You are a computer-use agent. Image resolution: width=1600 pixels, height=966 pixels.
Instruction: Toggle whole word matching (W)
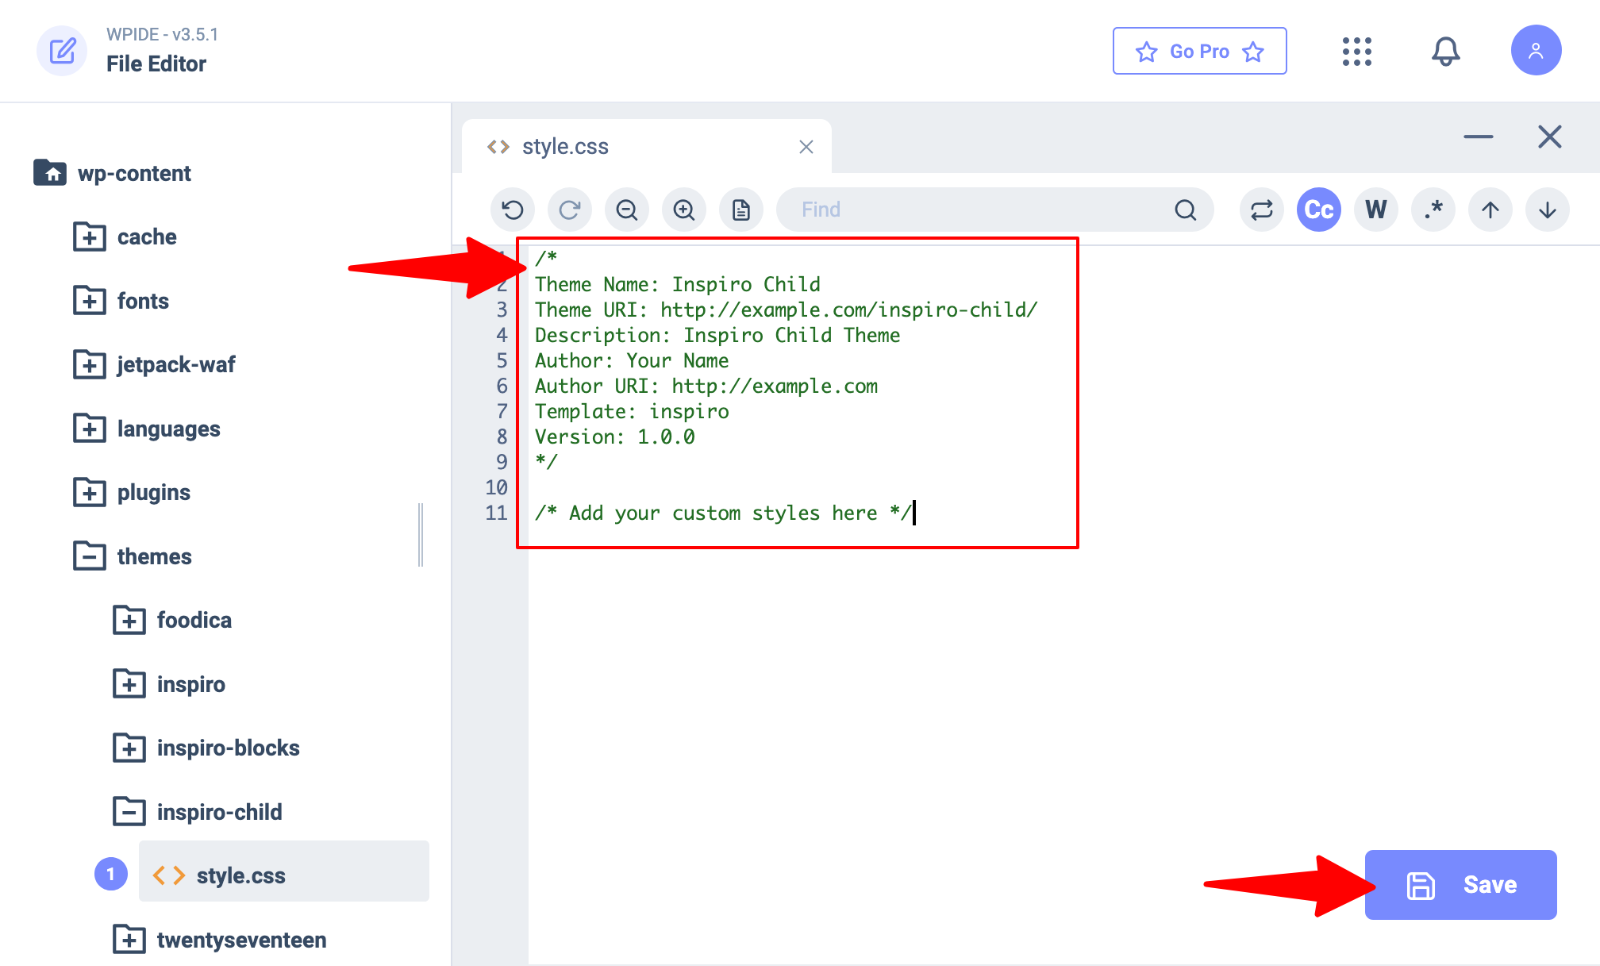1376,210
